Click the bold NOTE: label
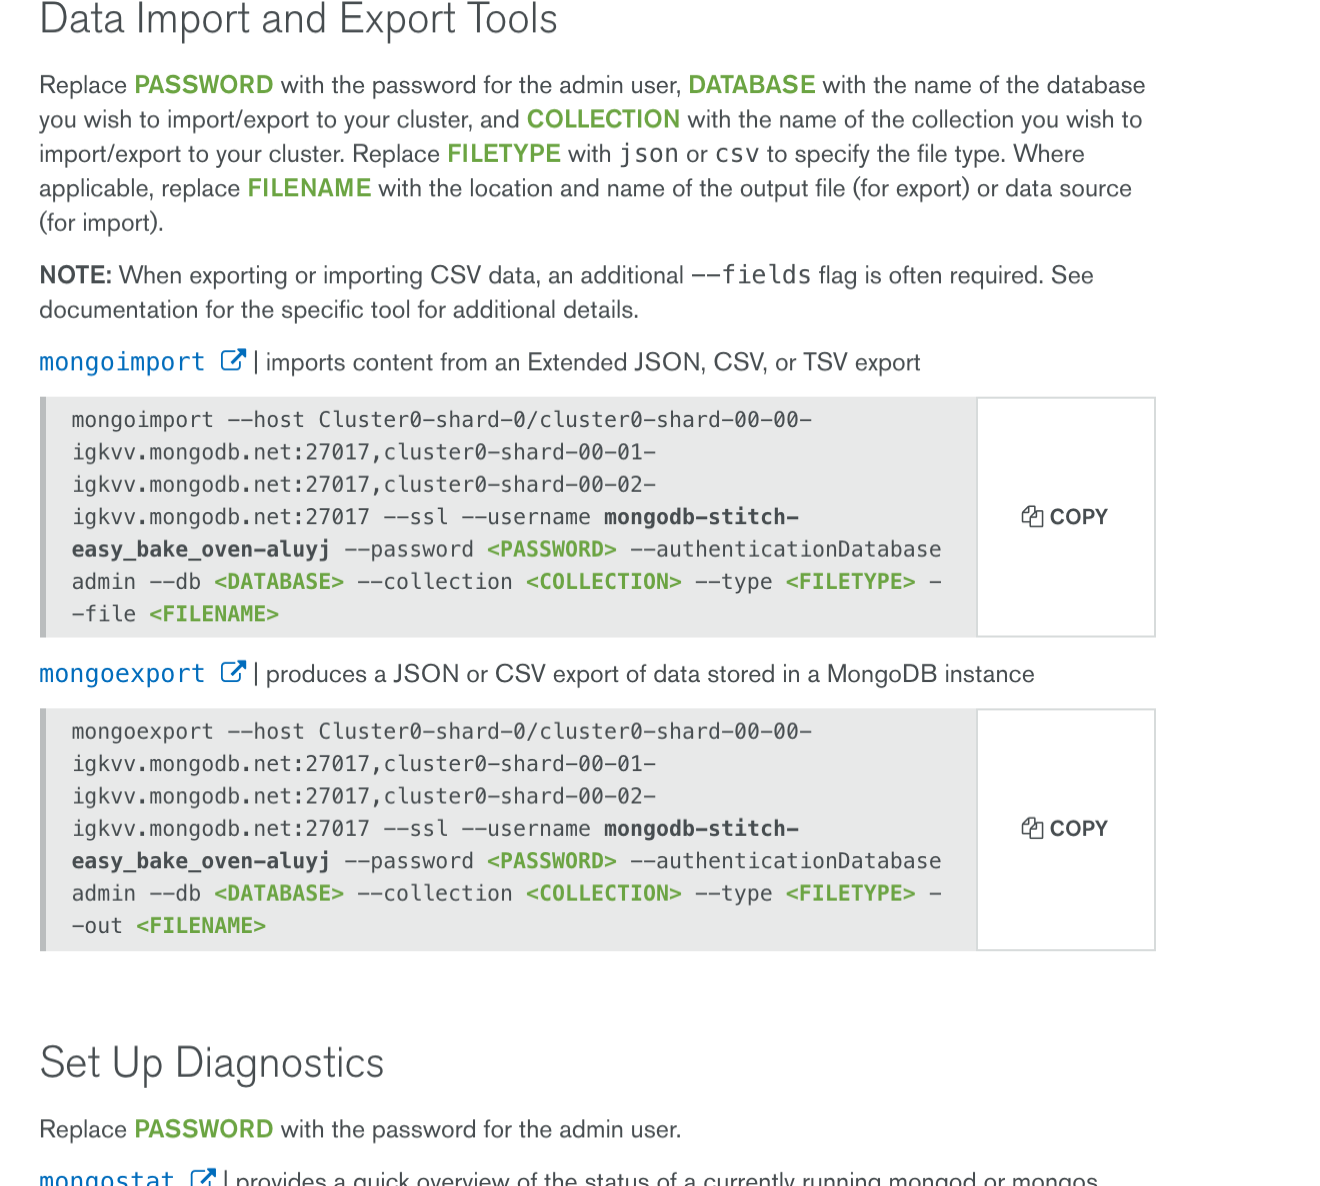1320x1186 pixels. click(75, 276)
